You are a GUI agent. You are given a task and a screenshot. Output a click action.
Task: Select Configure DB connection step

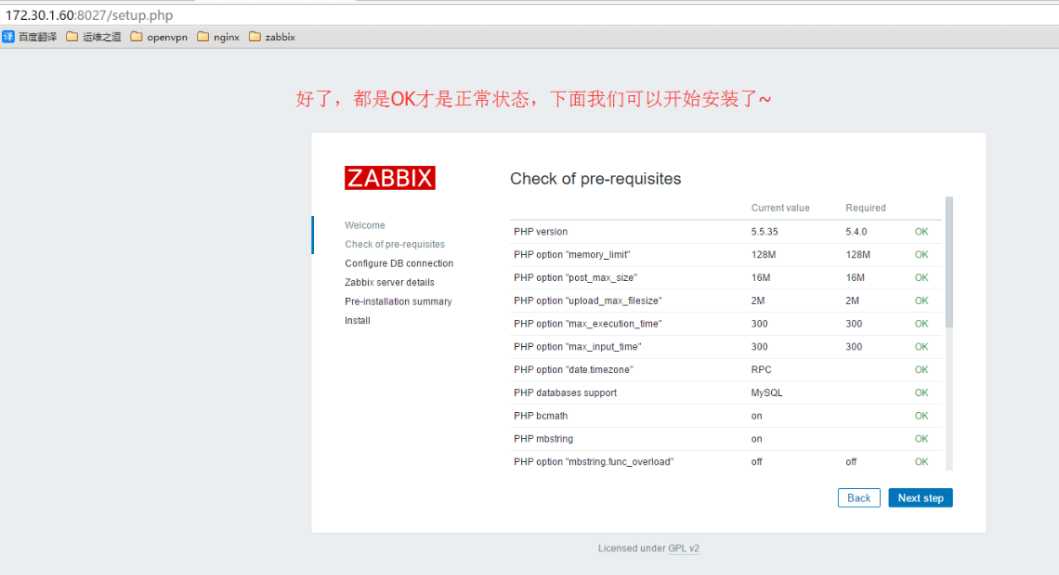[398, 263]
